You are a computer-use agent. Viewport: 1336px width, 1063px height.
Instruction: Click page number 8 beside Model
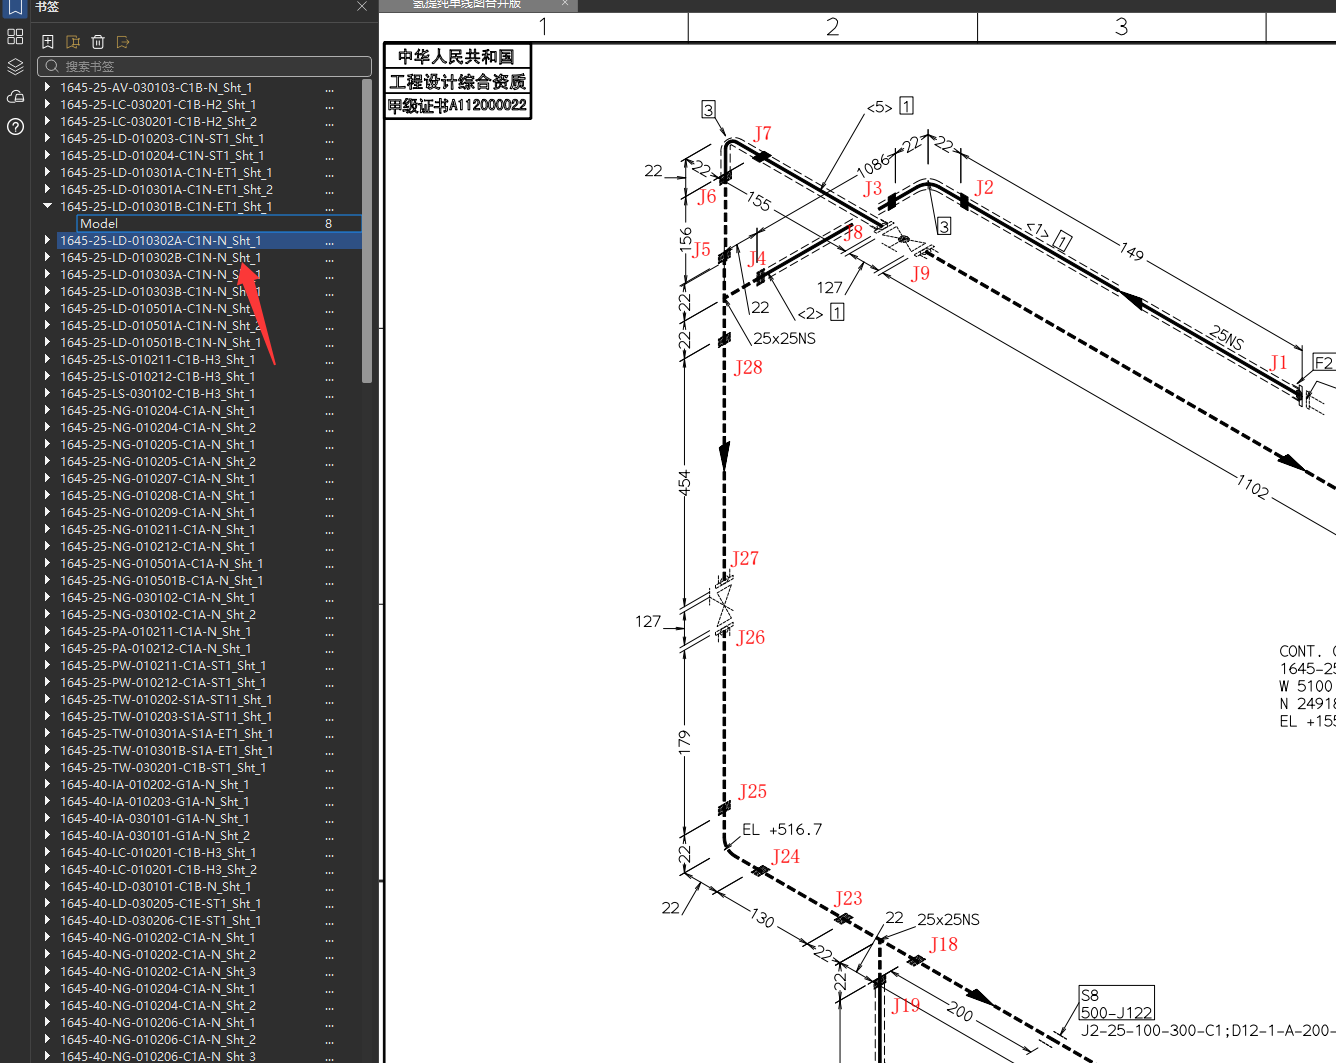click(328, 224)
